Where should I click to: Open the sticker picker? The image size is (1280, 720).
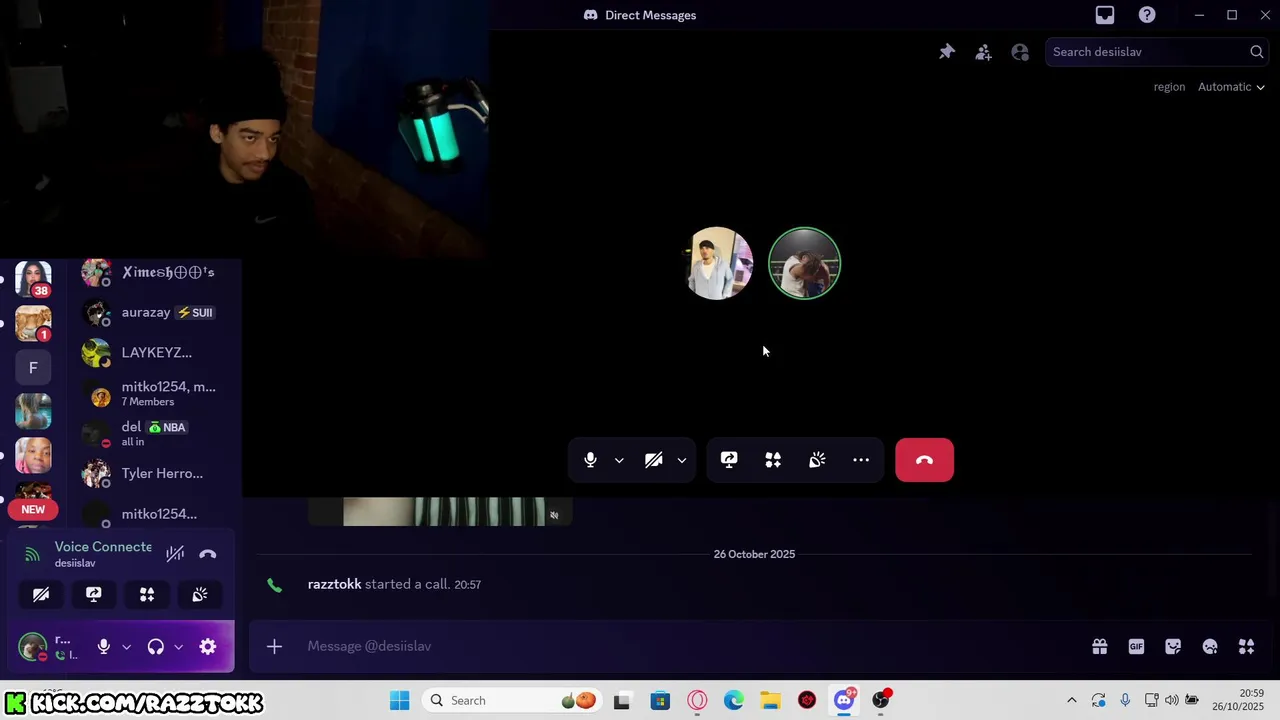click(x=1173, y=647)
